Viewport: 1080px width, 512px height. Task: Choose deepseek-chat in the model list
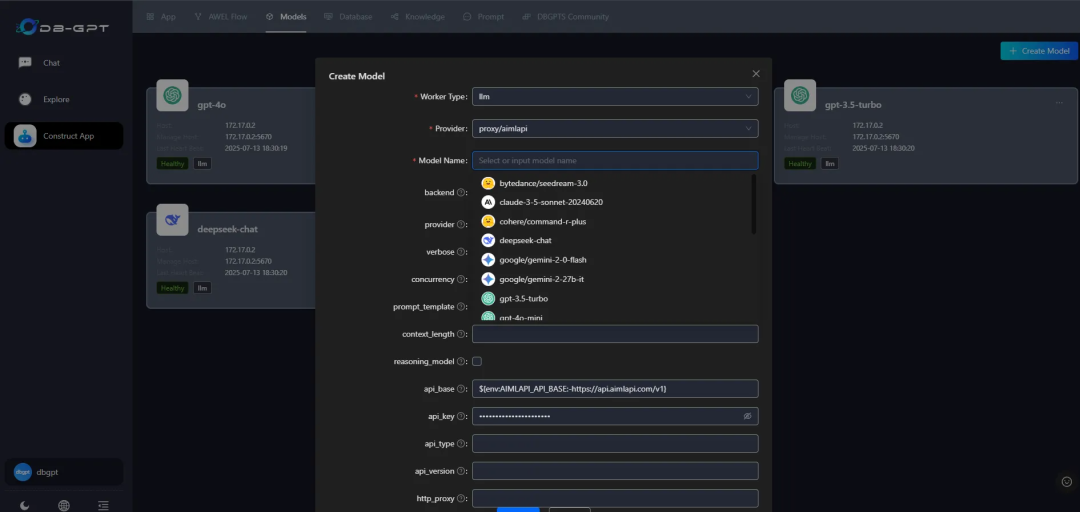pos(525,241)
